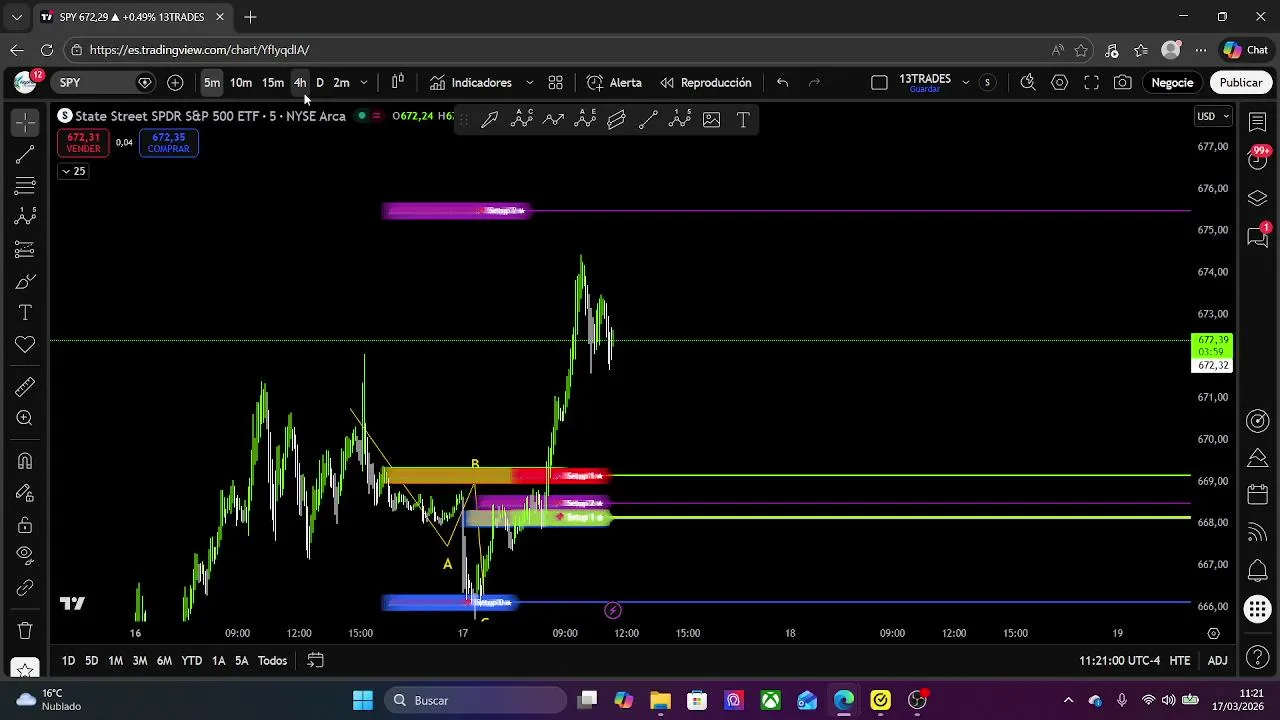Screen dimensions: 1280x720
Task: Toggle ADJ adjusted data setting
Action: tap(1217, 660)
